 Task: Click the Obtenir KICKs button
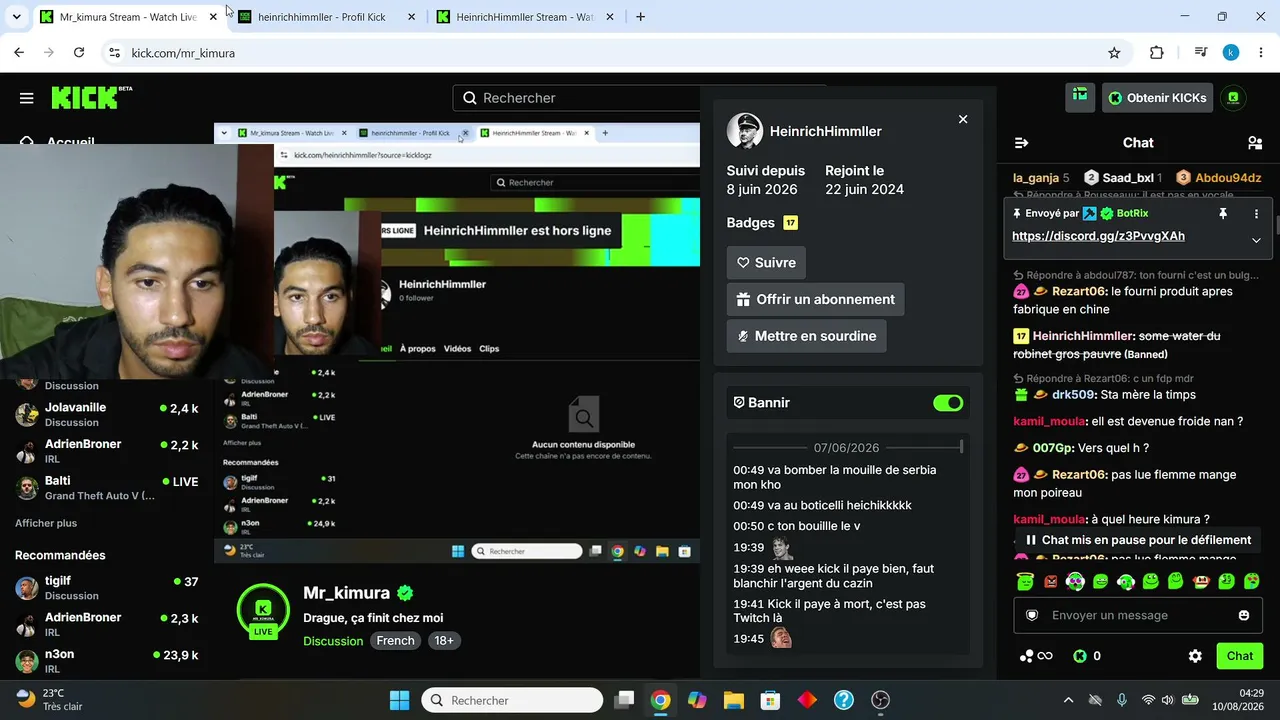pyautogui.click(x=1157, y=97)
